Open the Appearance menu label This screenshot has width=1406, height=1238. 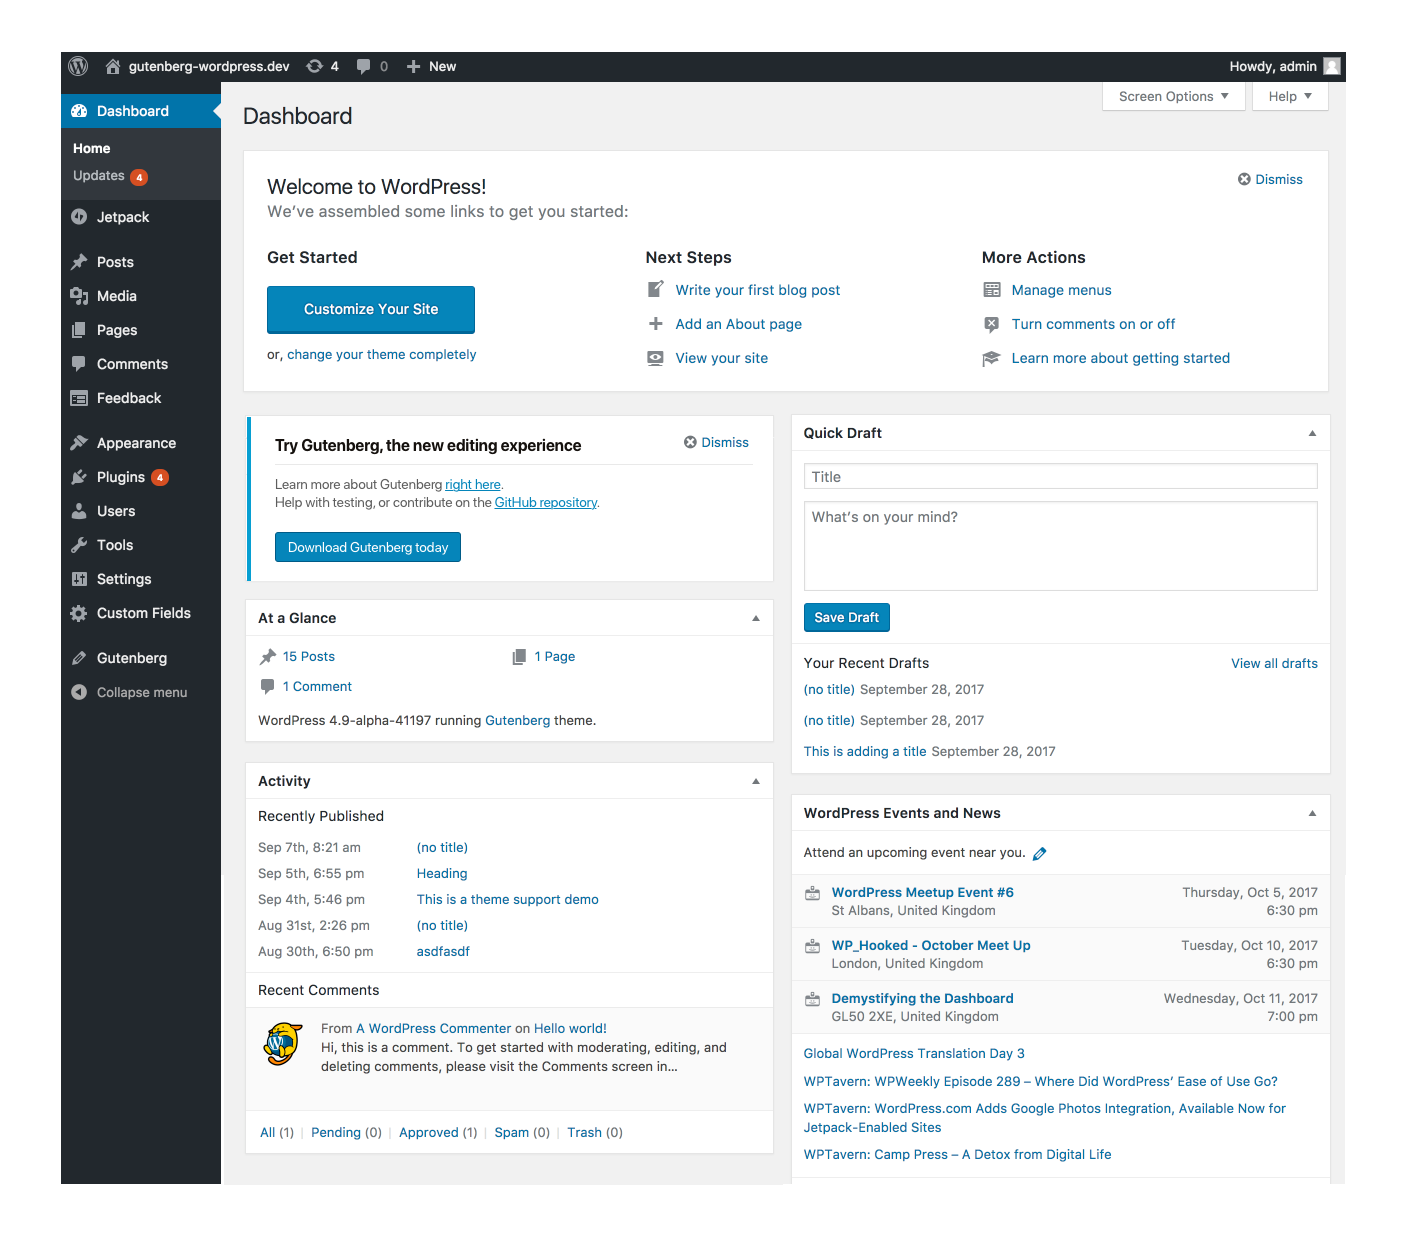point(136,443)
